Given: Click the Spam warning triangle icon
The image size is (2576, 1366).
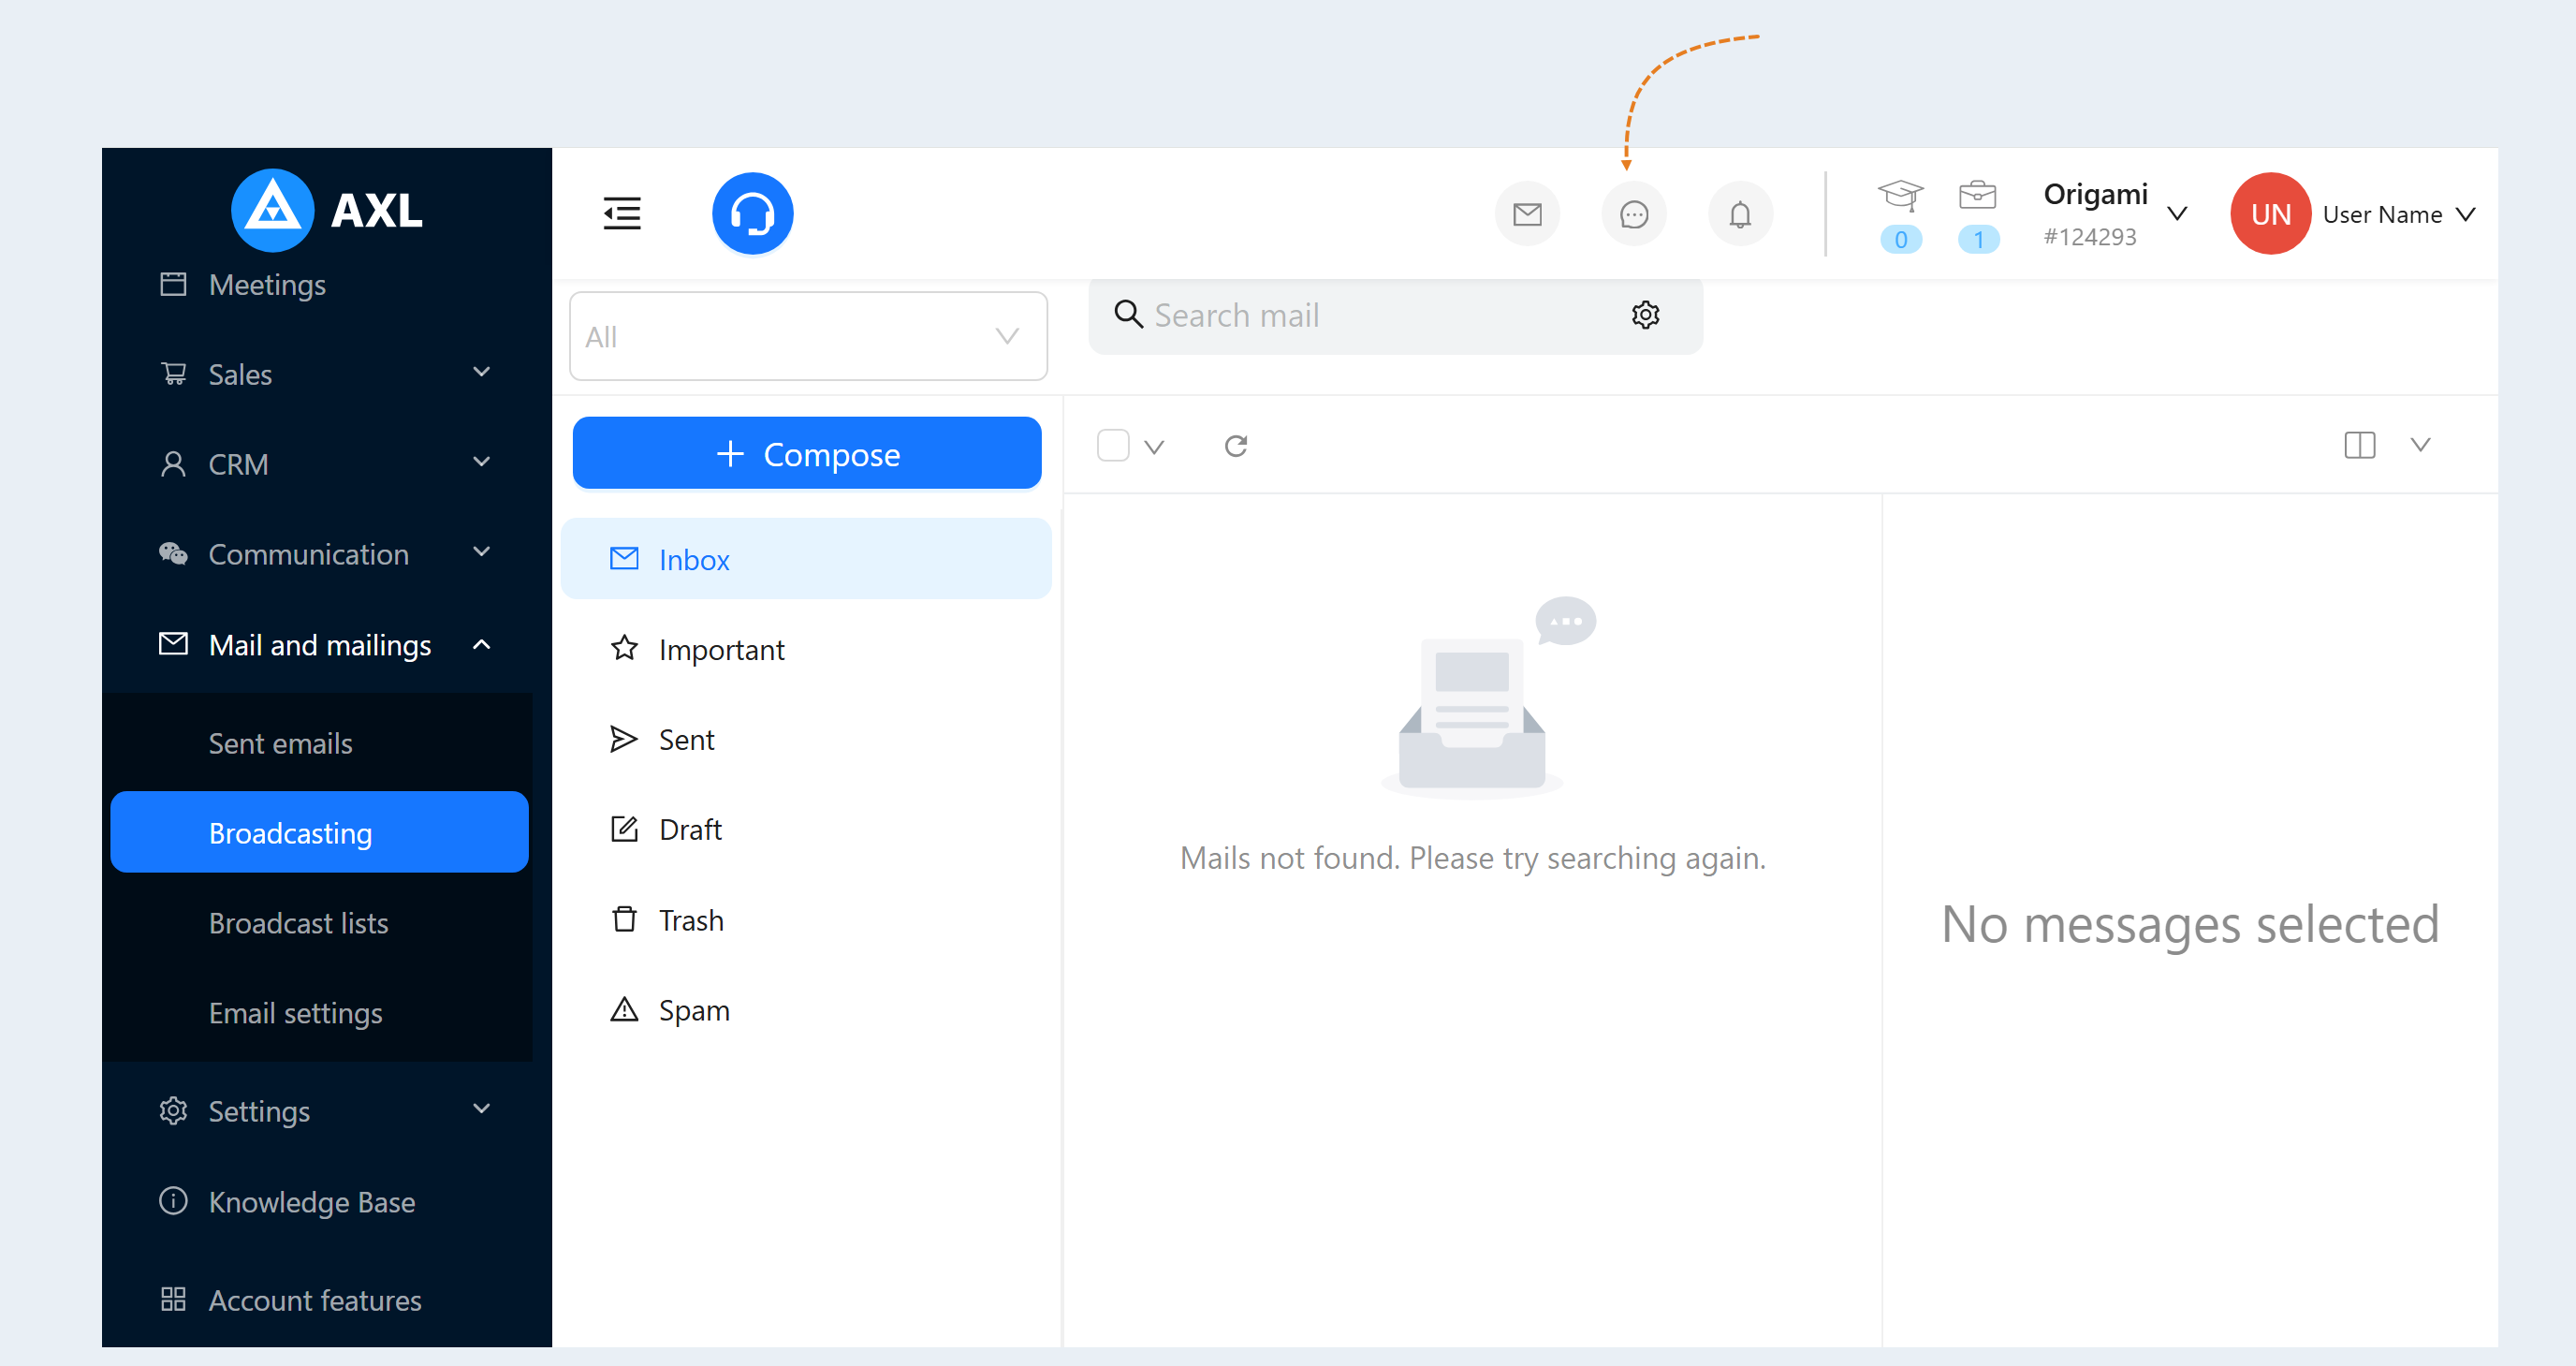Looking at the screenshot, I should 624,1009.
